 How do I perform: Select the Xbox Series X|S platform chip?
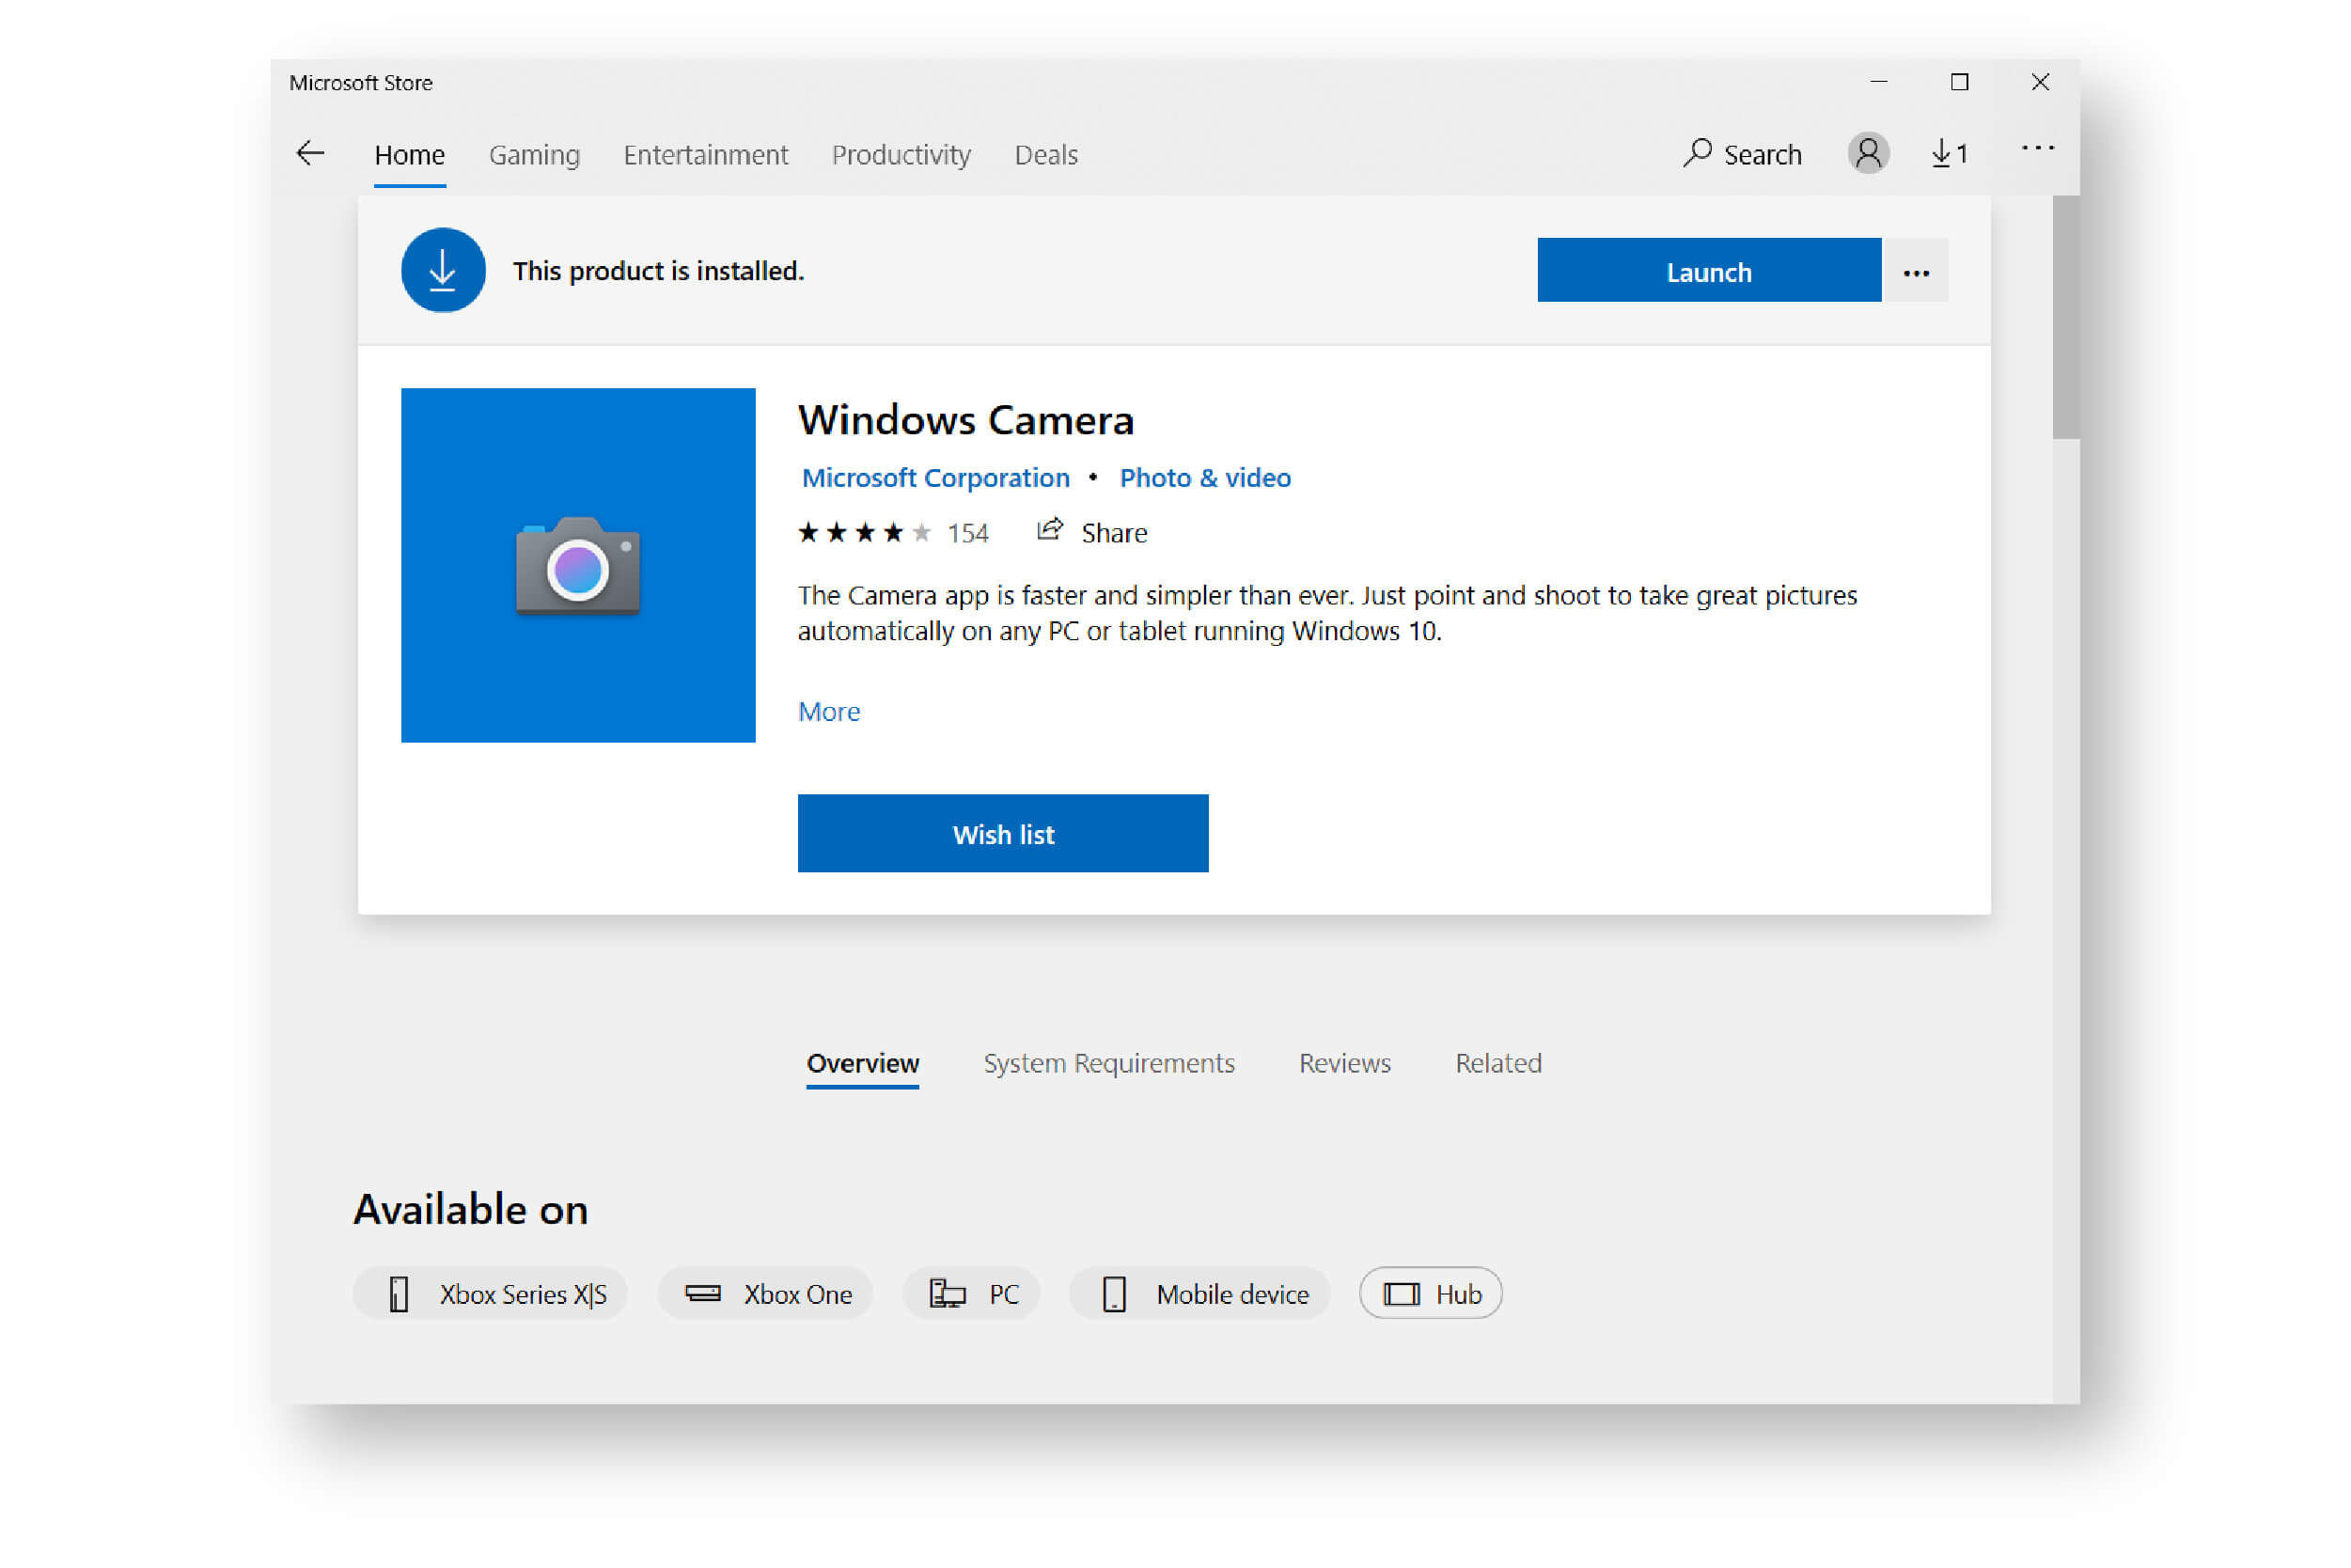tap(490, 1294)
